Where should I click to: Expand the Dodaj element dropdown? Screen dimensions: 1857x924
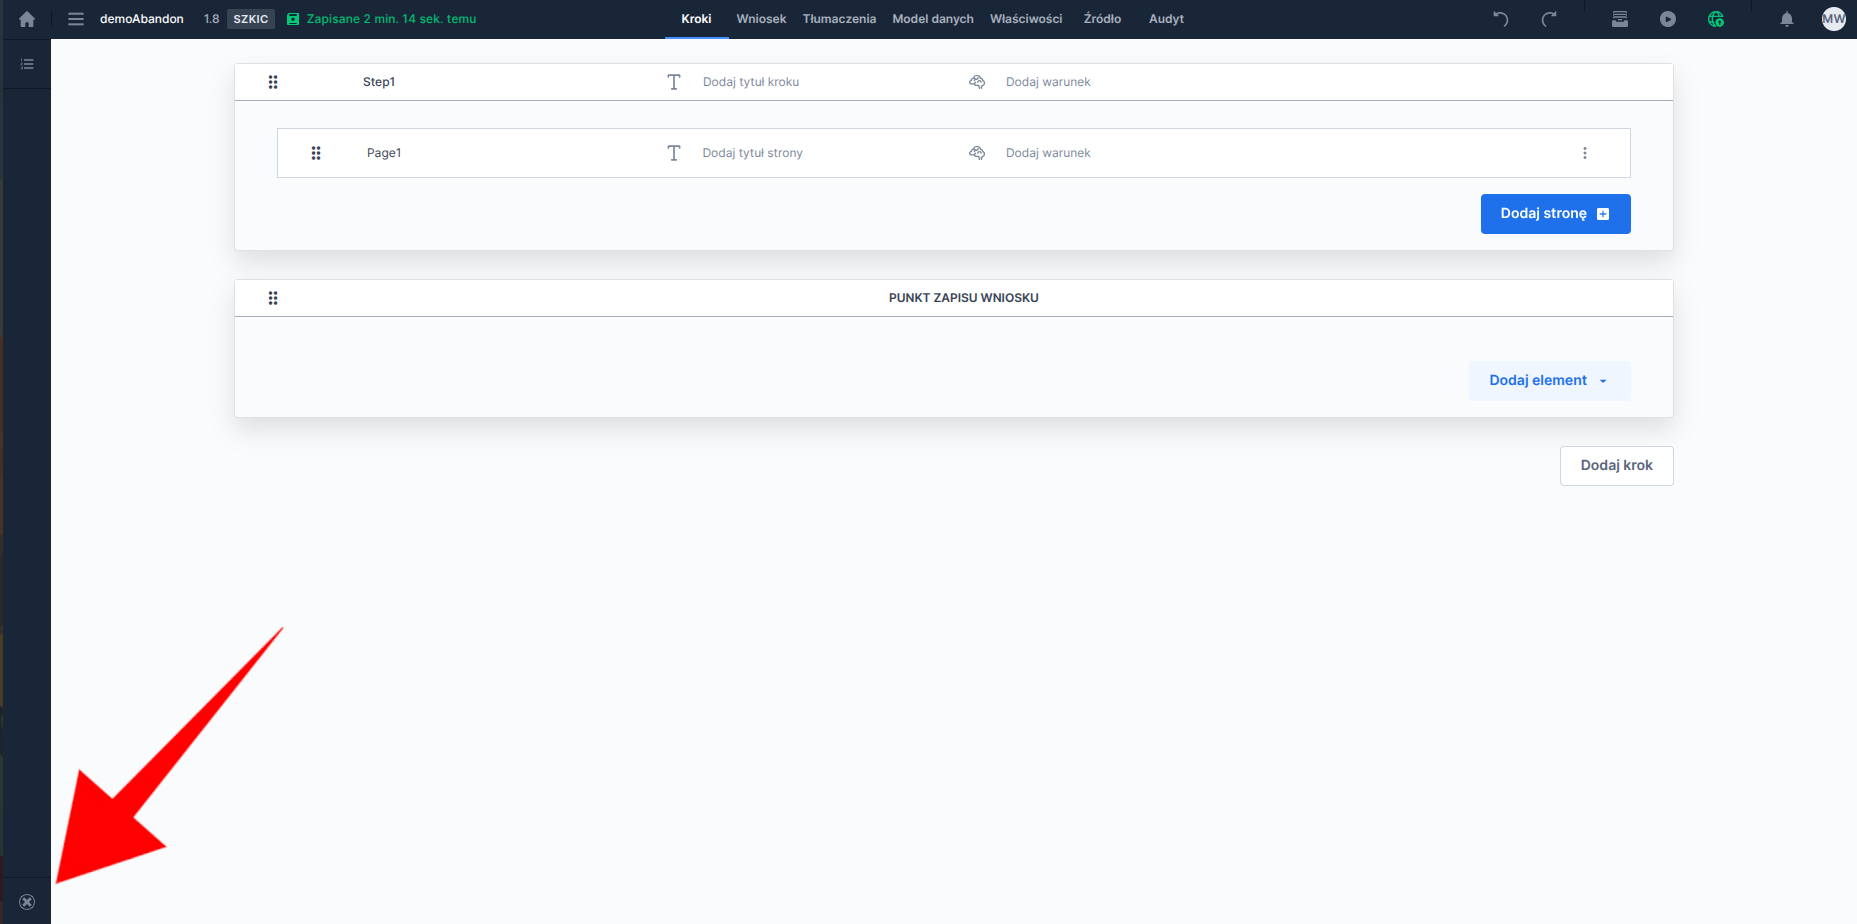click(x=1549, y=381)
